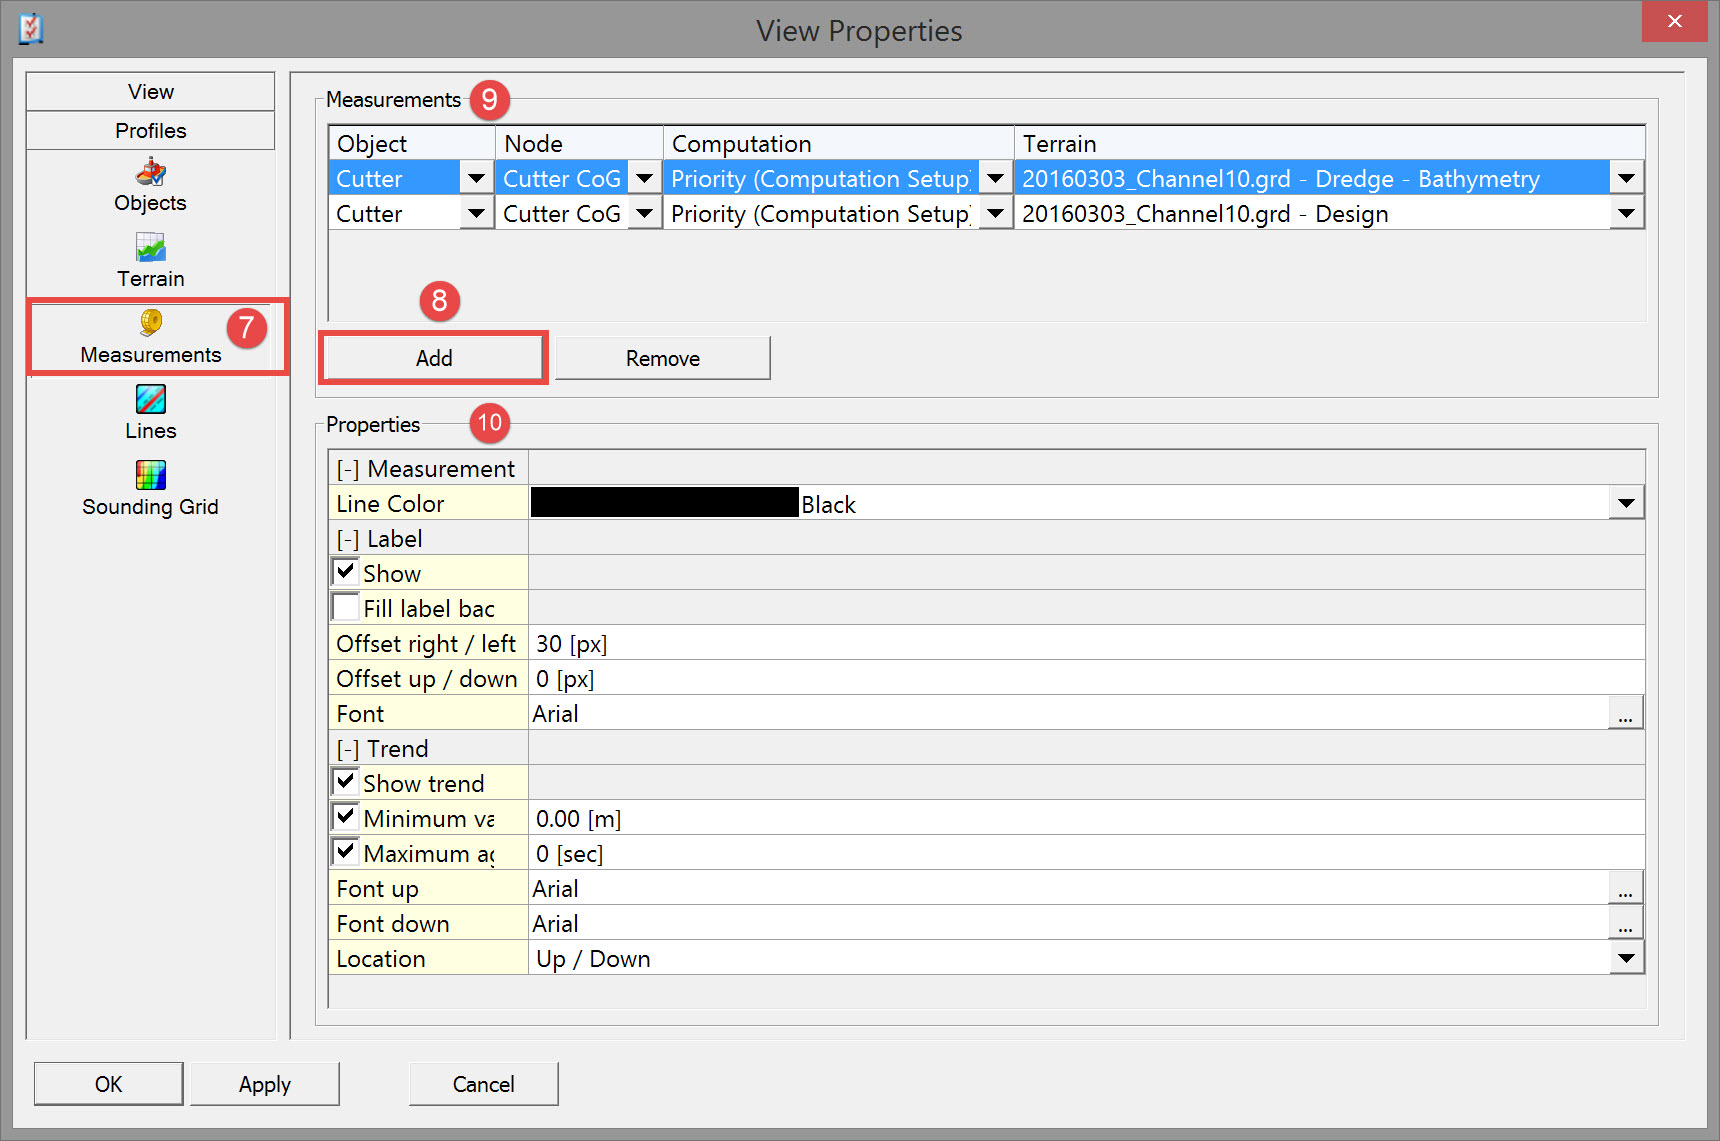Switch to the View tab

coord(150,92)
